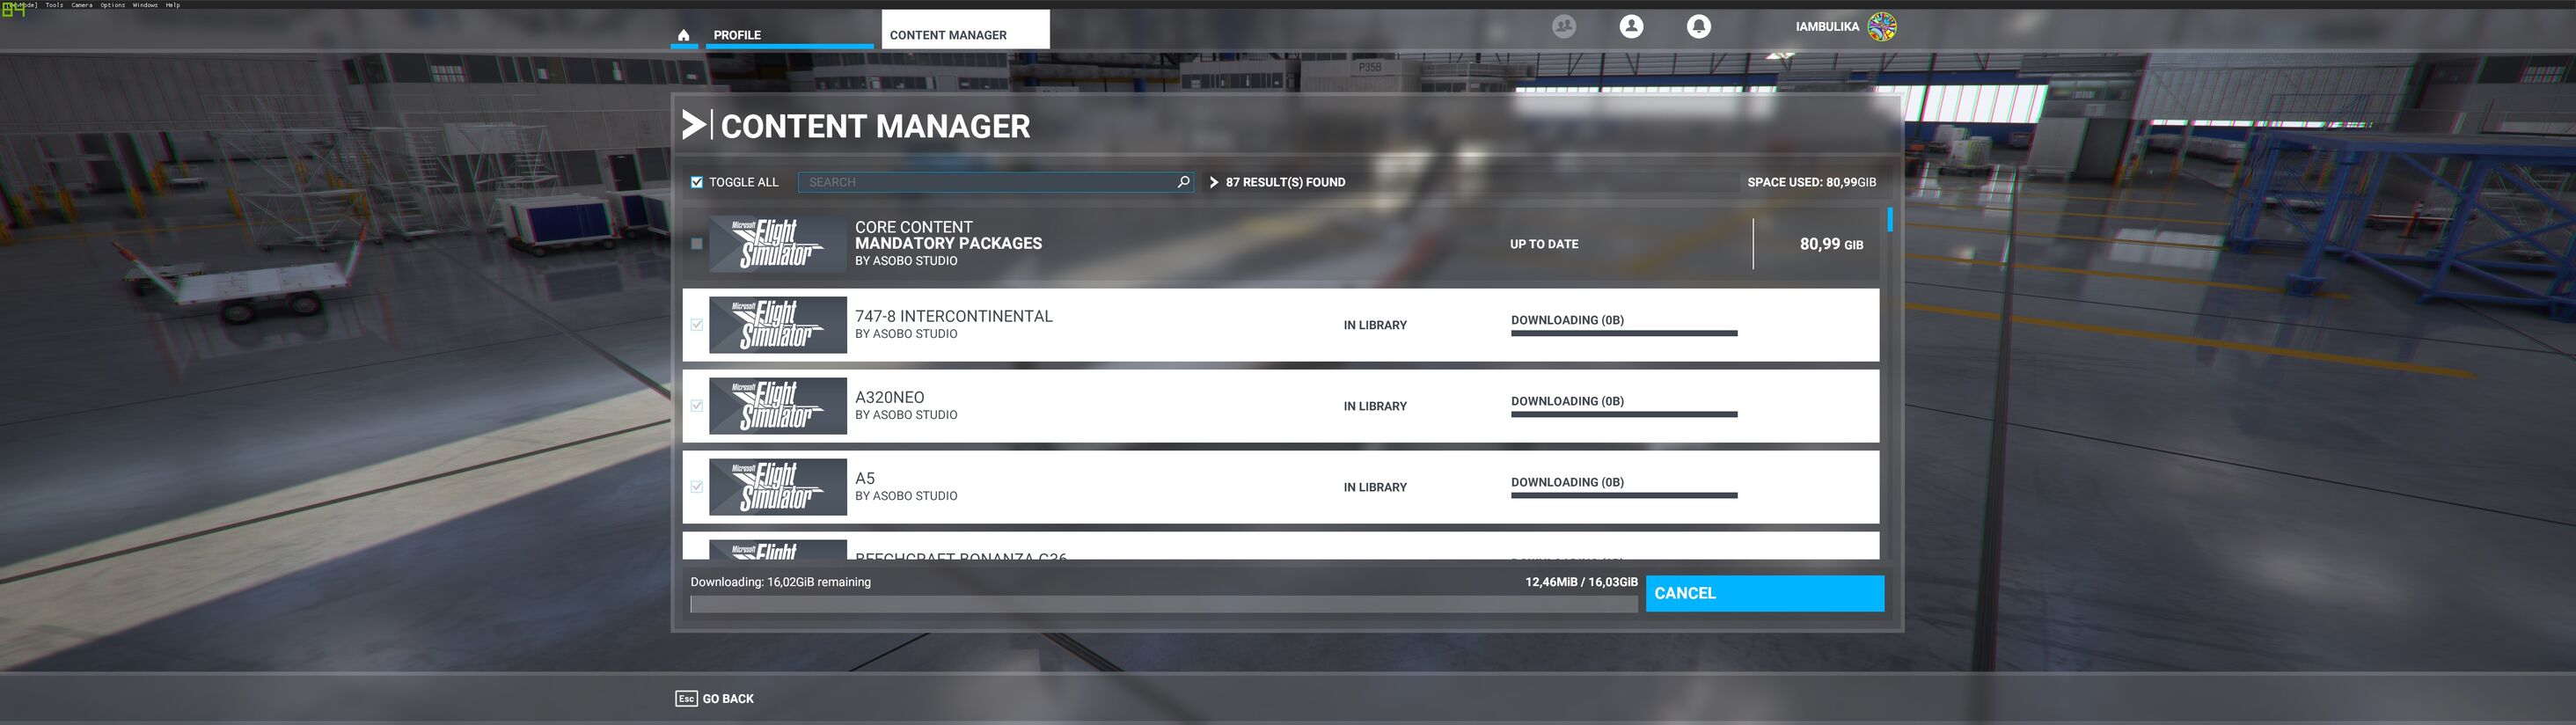Go to the Home icon tab

point(683,35)
